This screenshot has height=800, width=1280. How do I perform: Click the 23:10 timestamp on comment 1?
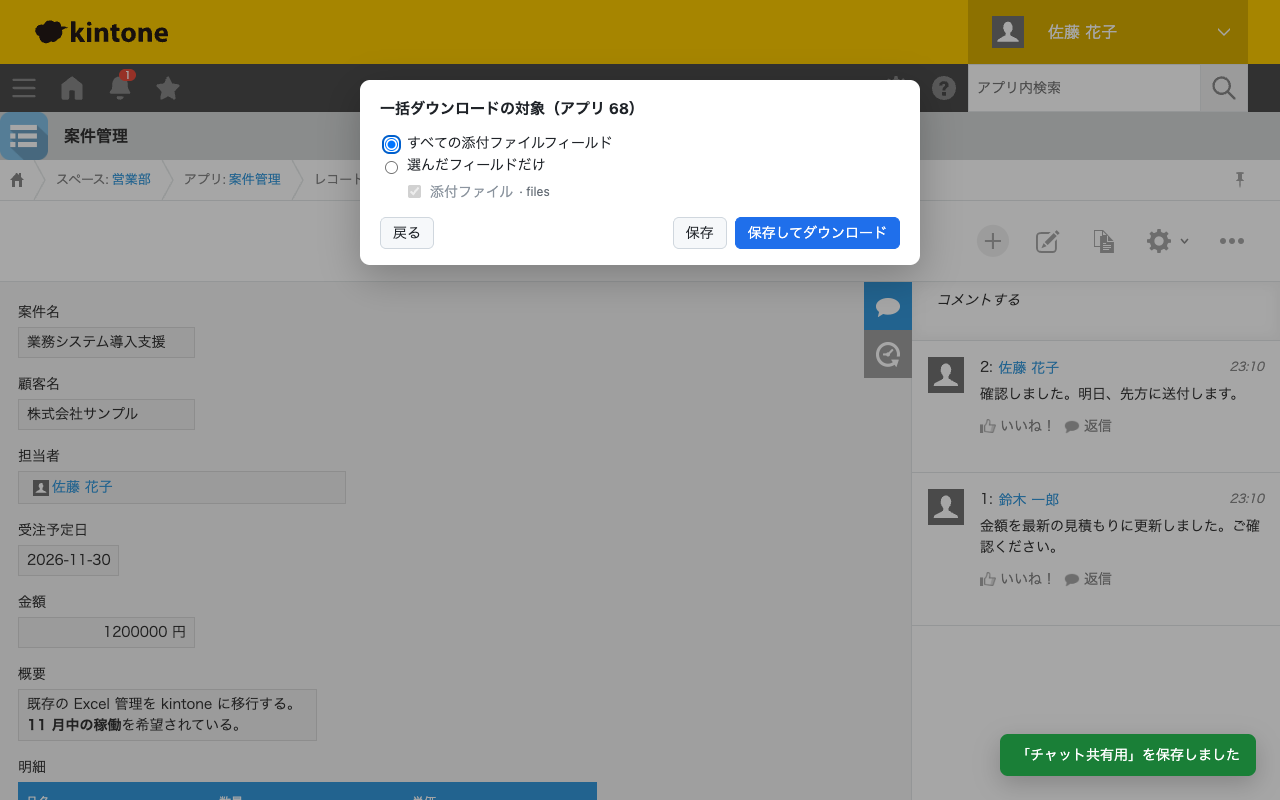1247,499
